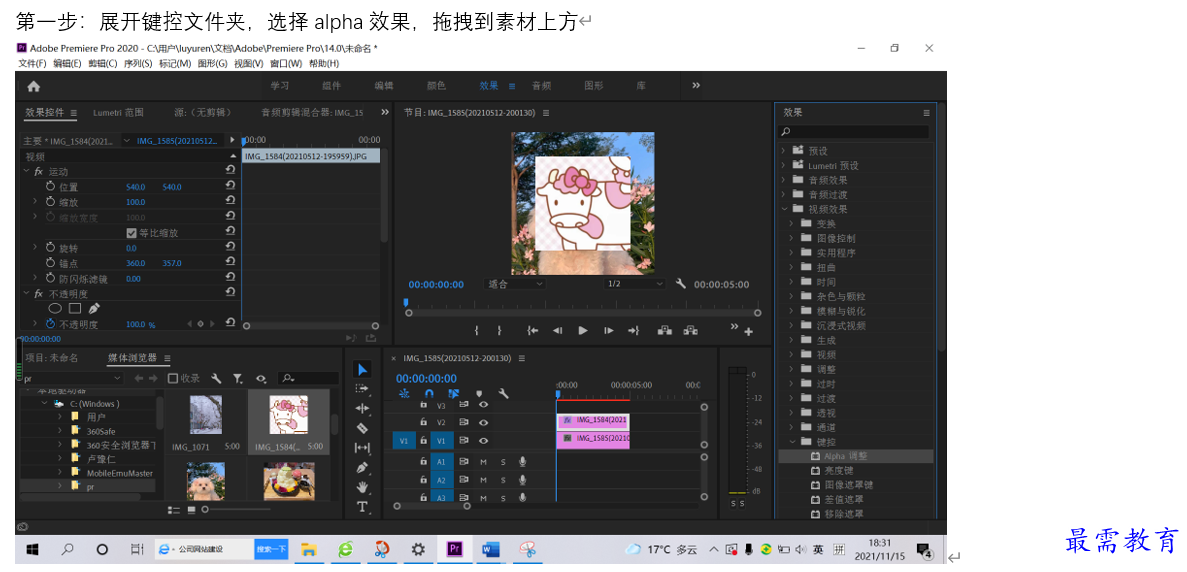Step back one frame

tap(558, 331)
